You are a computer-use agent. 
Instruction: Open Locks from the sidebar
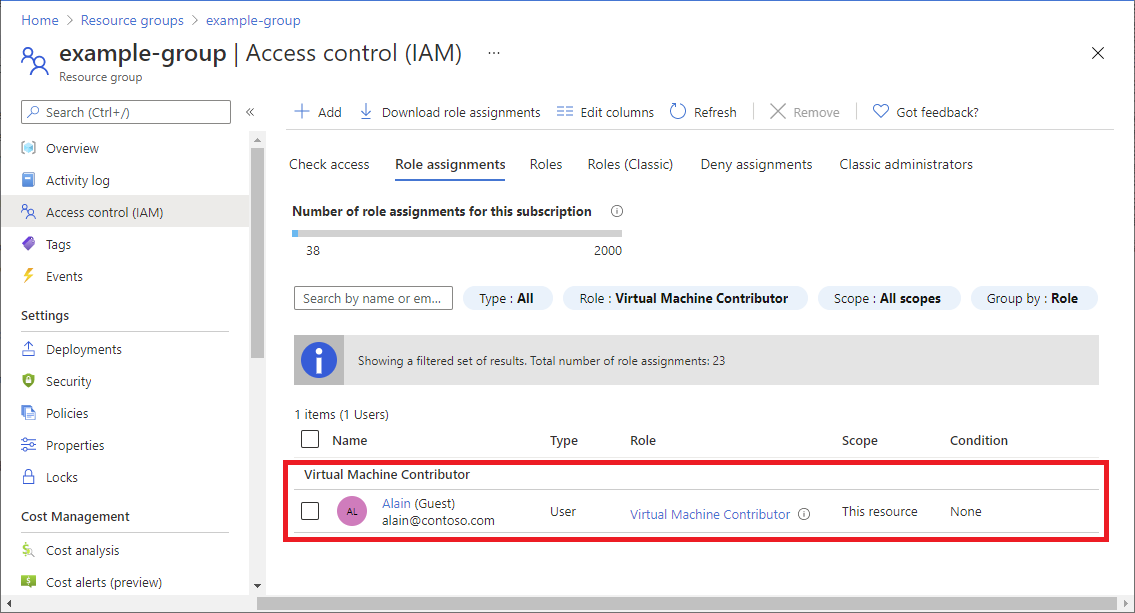61,477
